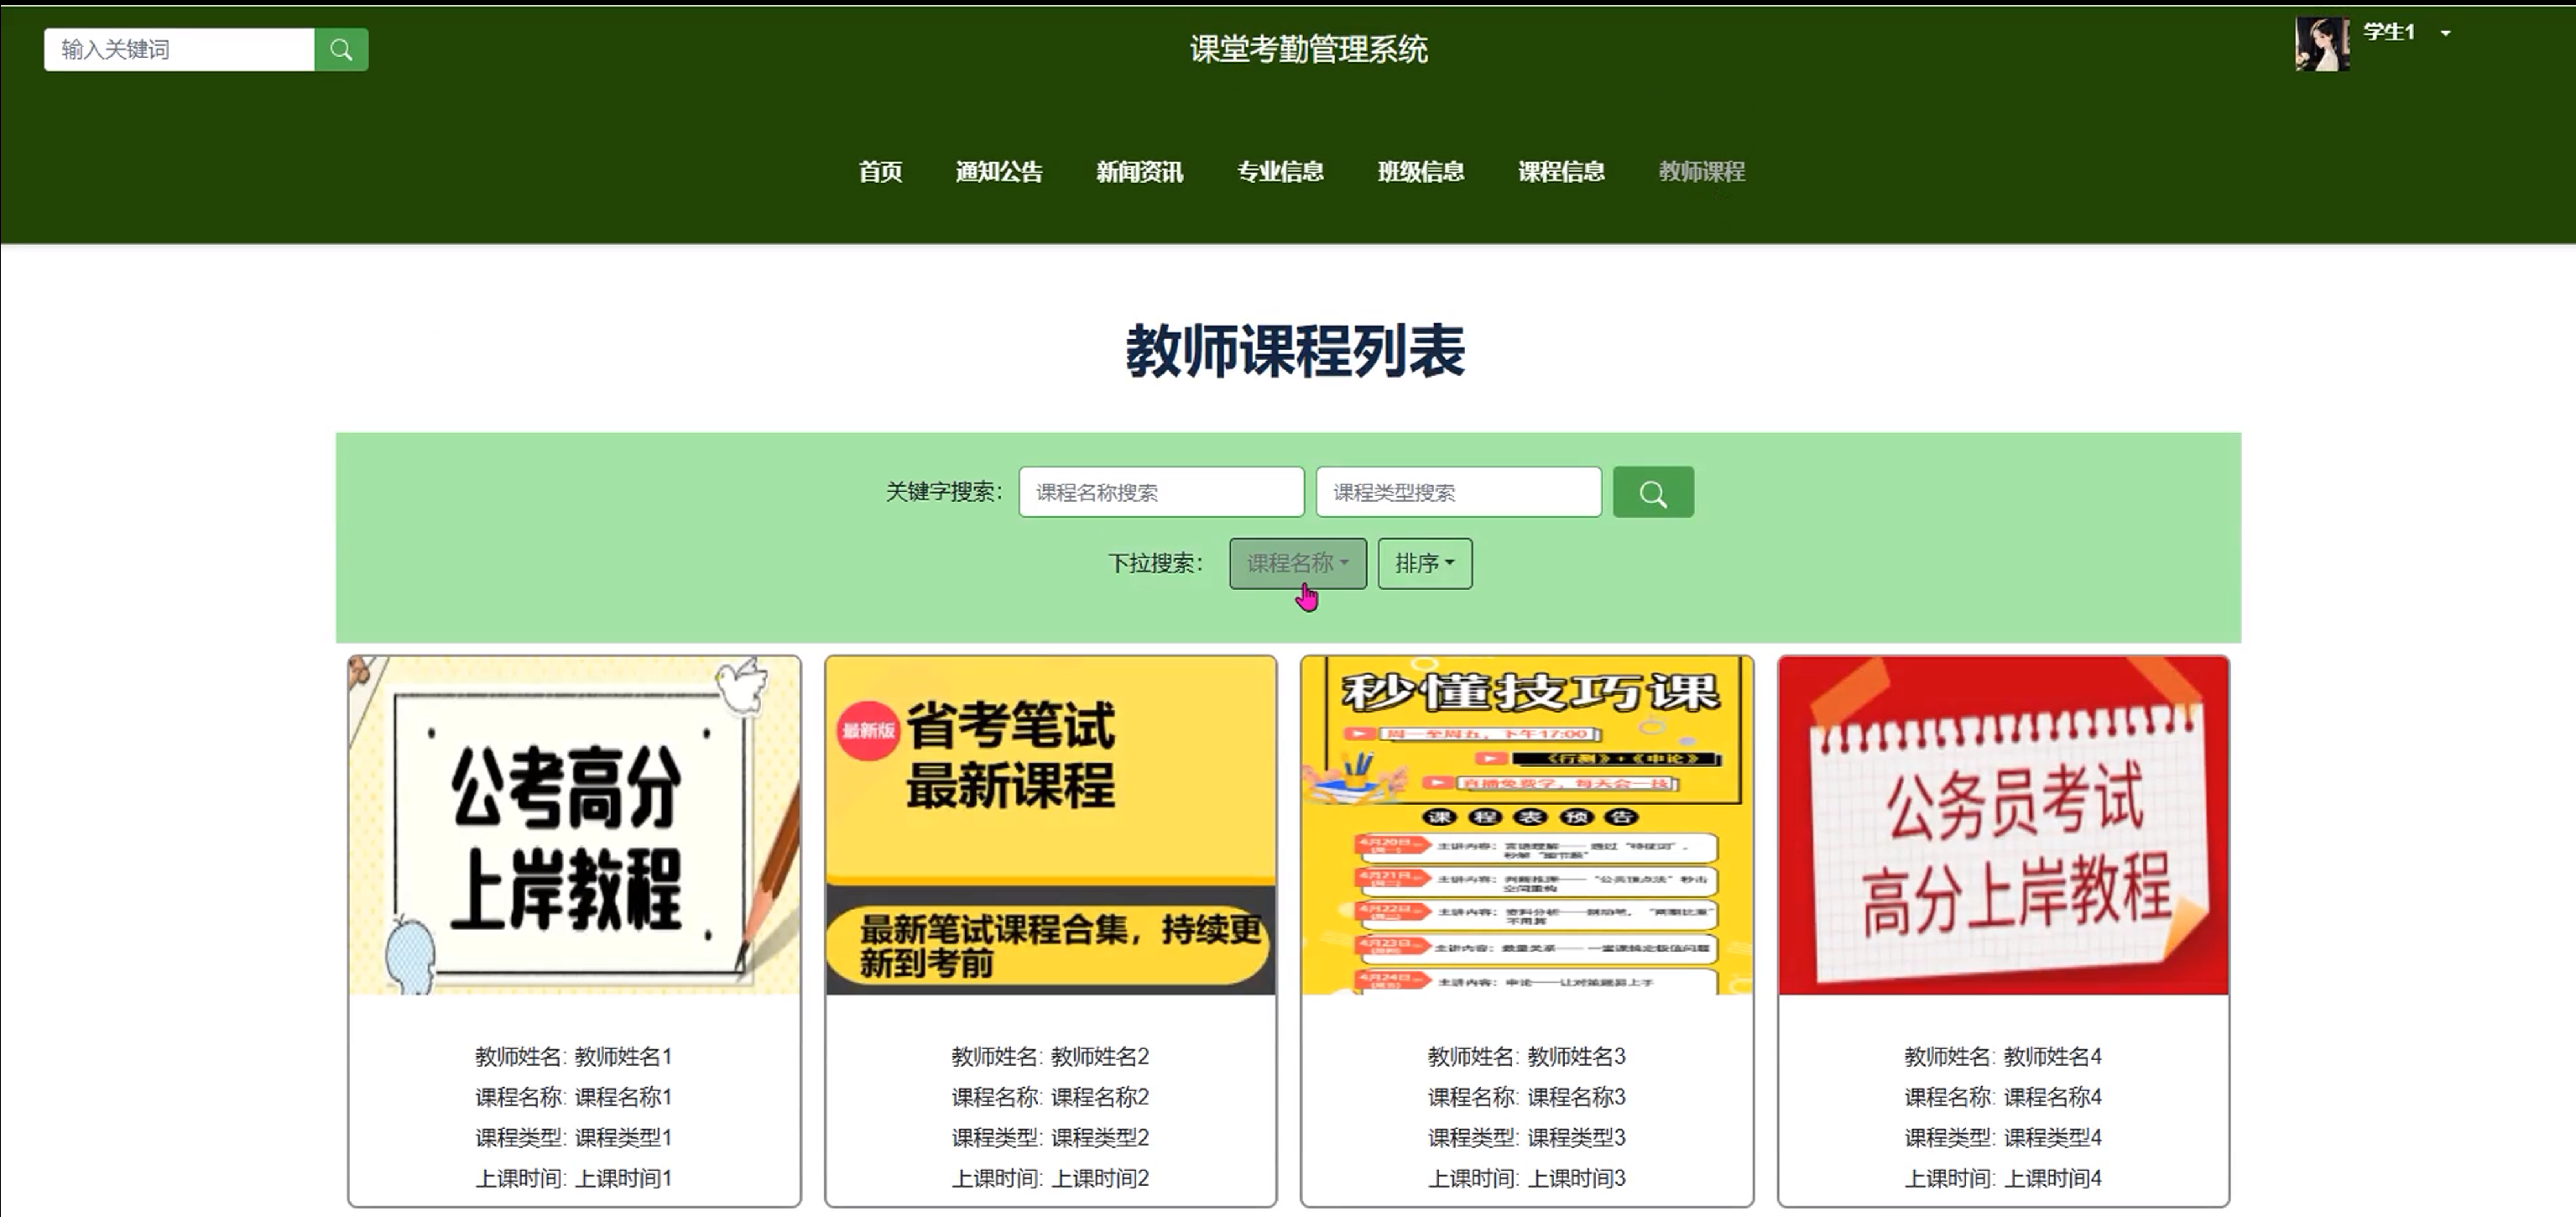The width and height of the screenshot is (2576, 1217).
Task: Open the 班级信息 navigation item
Action: (x=1420, y=172)
